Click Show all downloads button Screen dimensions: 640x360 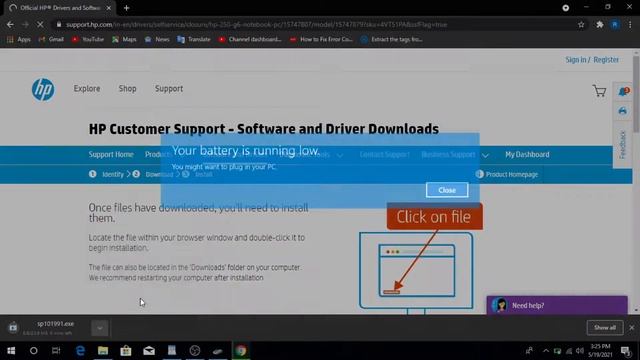coord(605,327)
